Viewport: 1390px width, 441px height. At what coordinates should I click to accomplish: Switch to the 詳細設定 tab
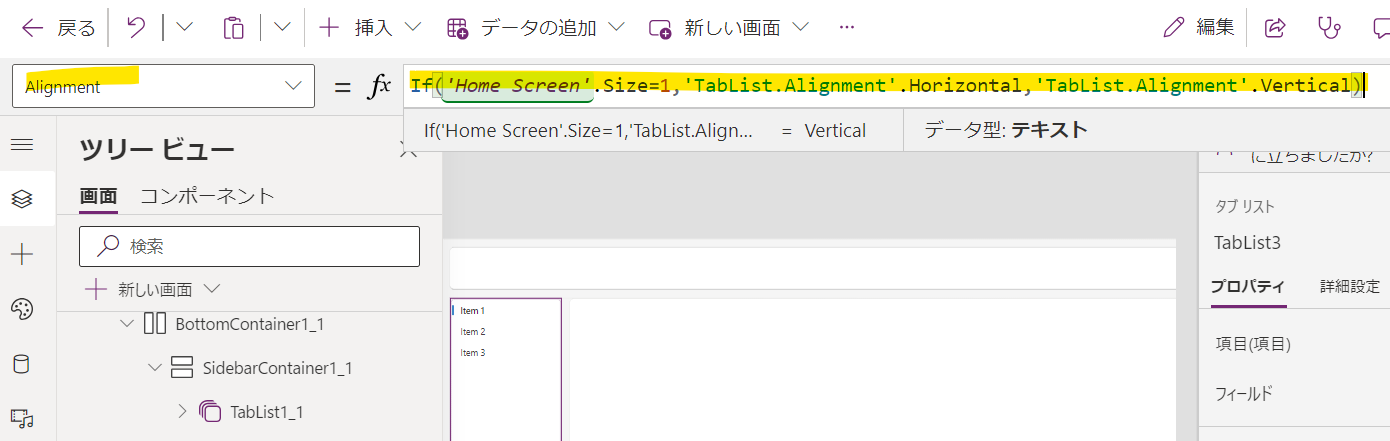click(1349, 286)
